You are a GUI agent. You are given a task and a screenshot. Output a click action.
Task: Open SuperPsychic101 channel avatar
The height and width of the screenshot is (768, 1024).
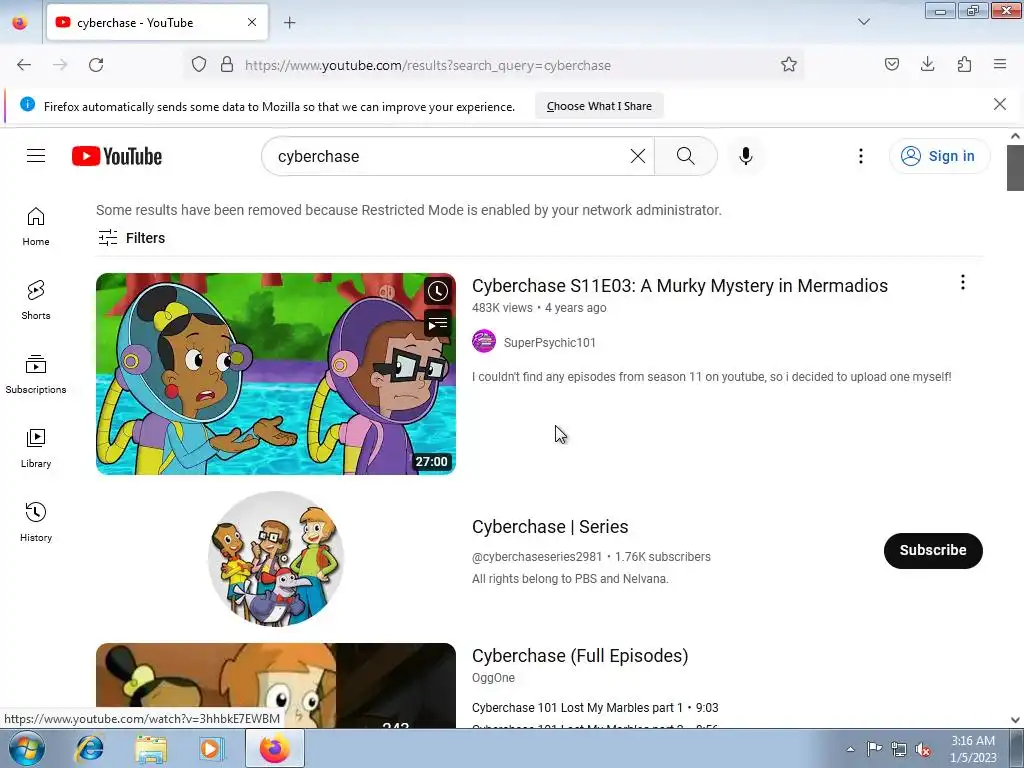[x=484, y=342]
